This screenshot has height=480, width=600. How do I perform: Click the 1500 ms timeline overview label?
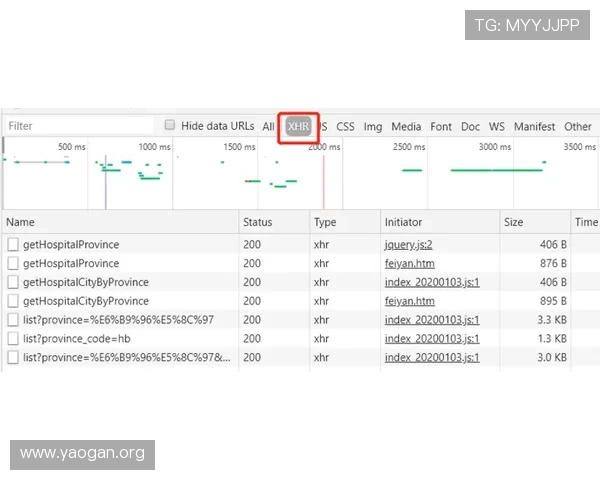pyautogui.click(x=239, y=147)
